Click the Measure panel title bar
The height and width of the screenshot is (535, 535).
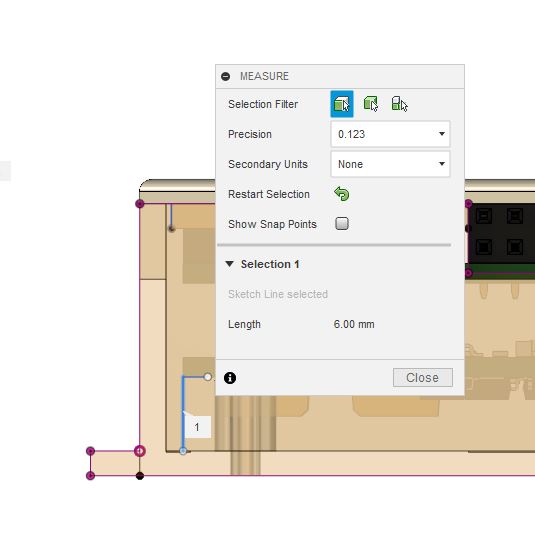340,76
